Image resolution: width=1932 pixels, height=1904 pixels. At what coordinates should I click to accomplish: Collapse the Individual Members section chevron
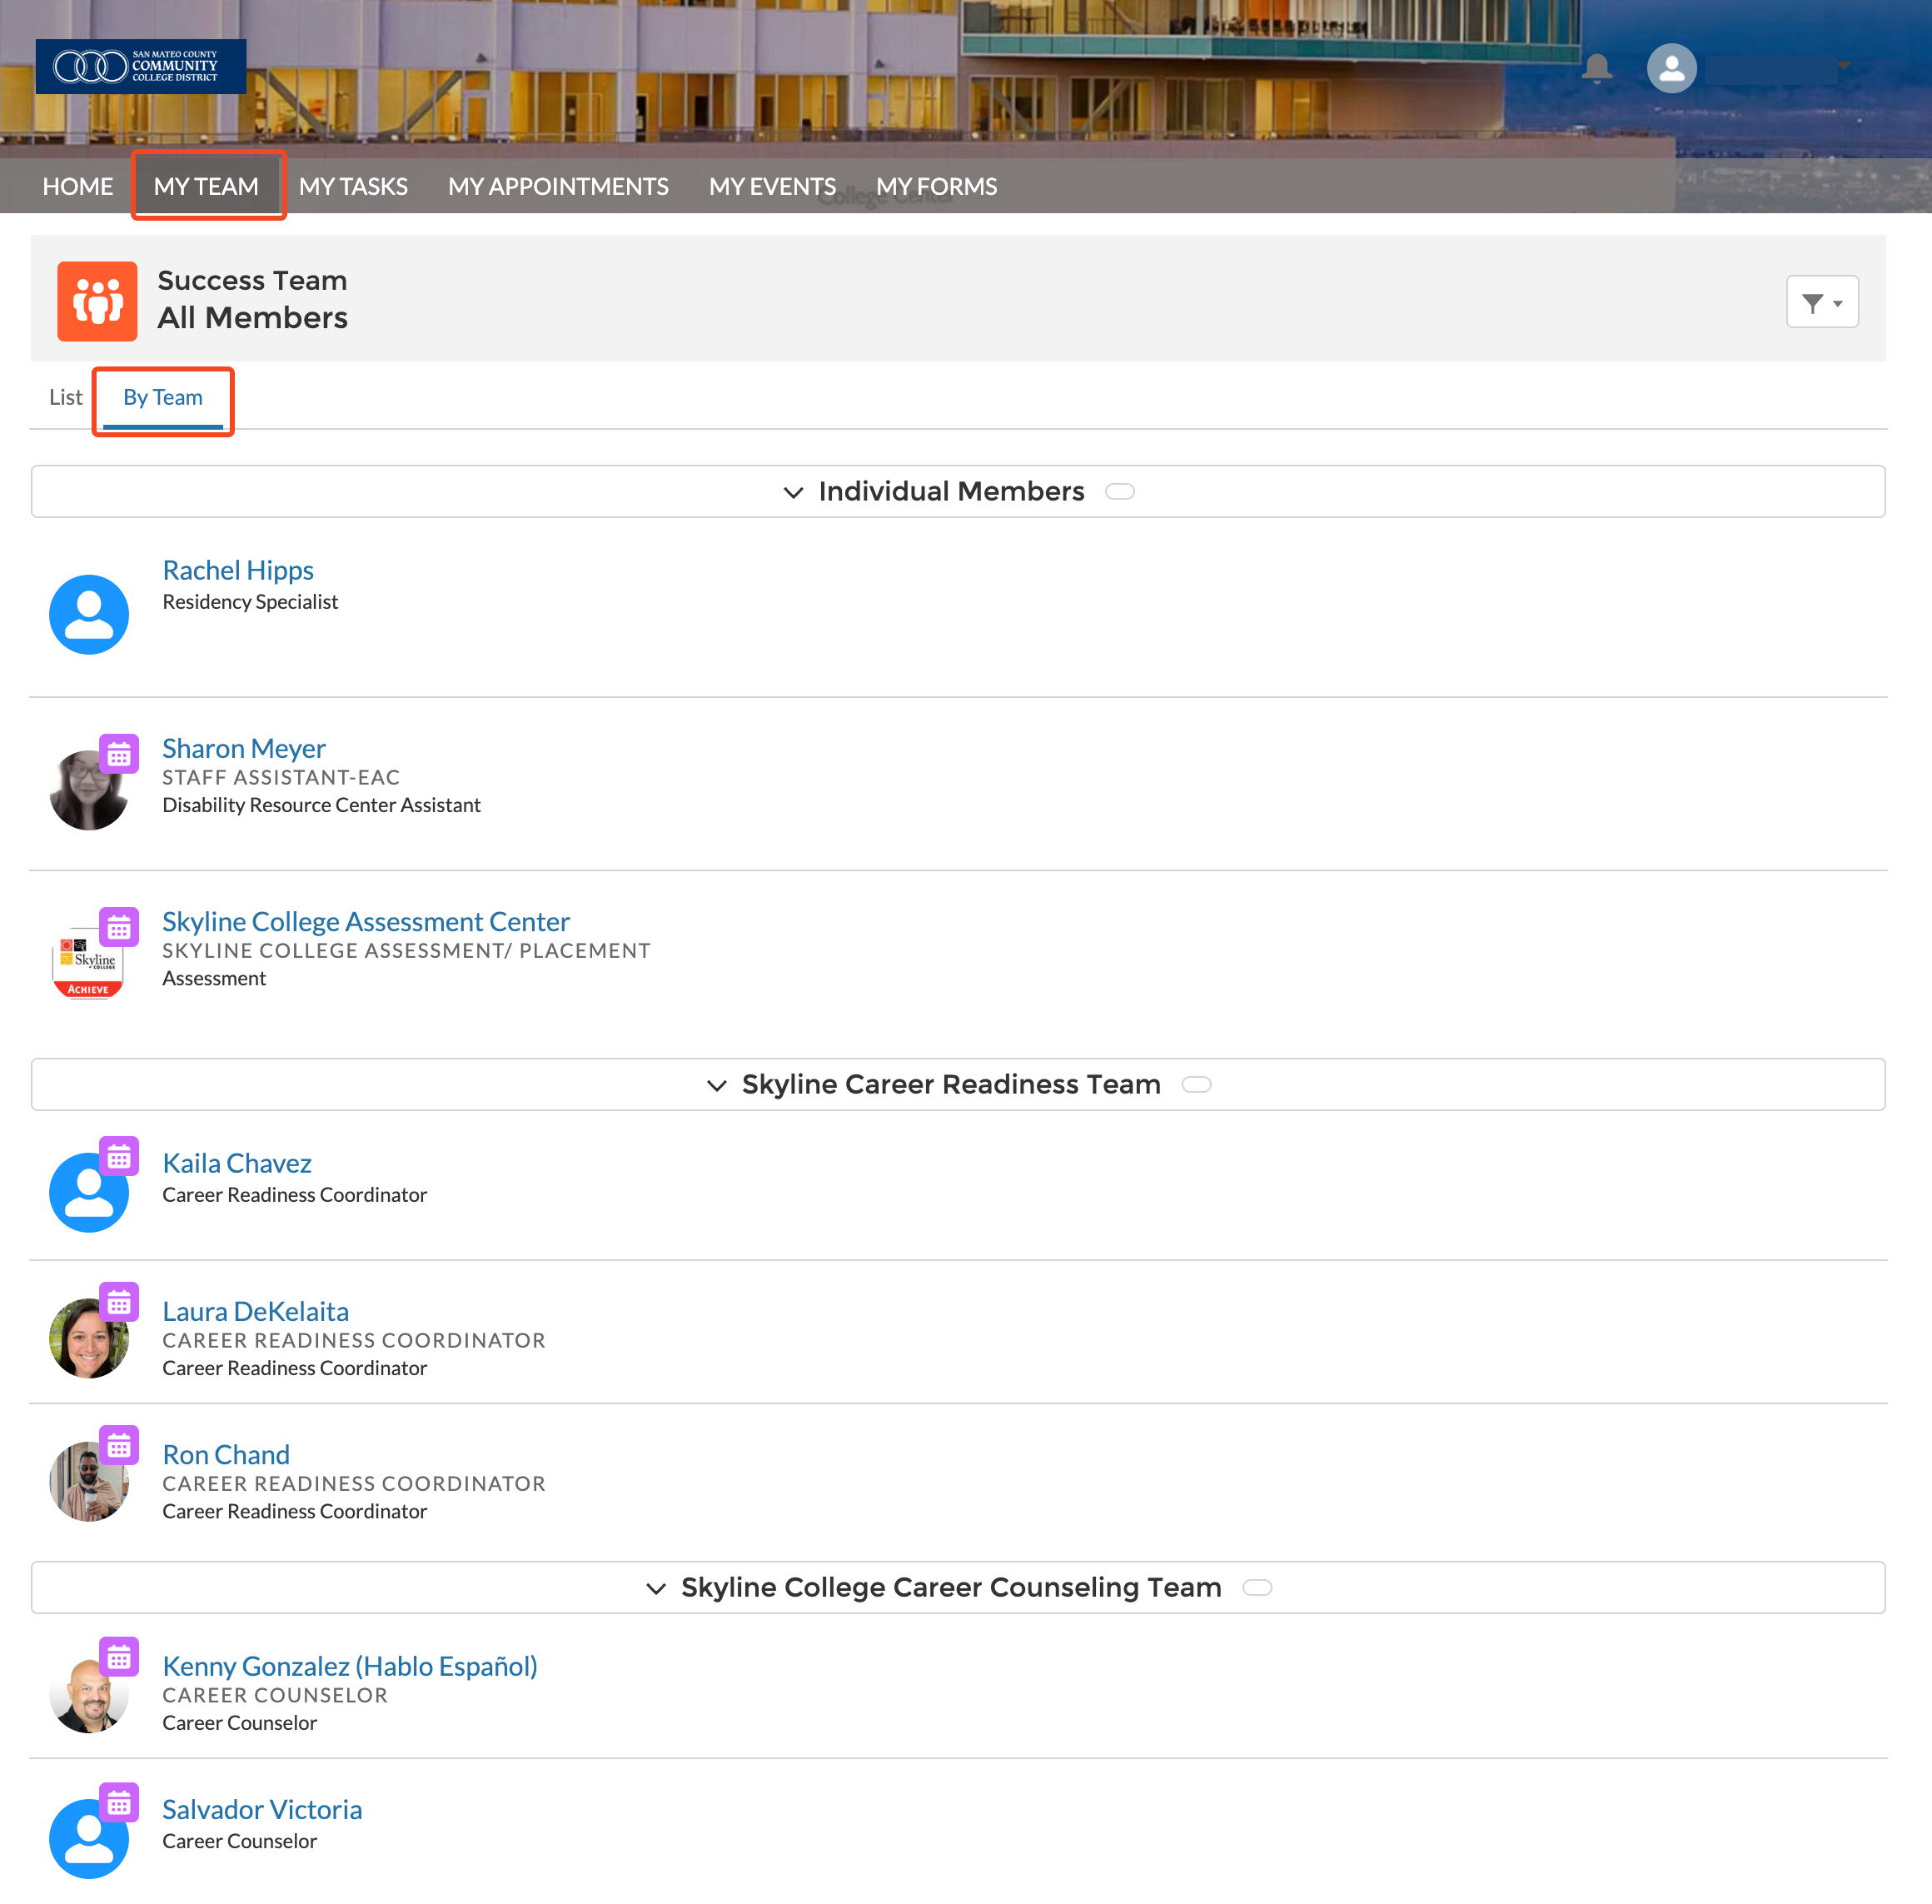click(x=793, y=492)
